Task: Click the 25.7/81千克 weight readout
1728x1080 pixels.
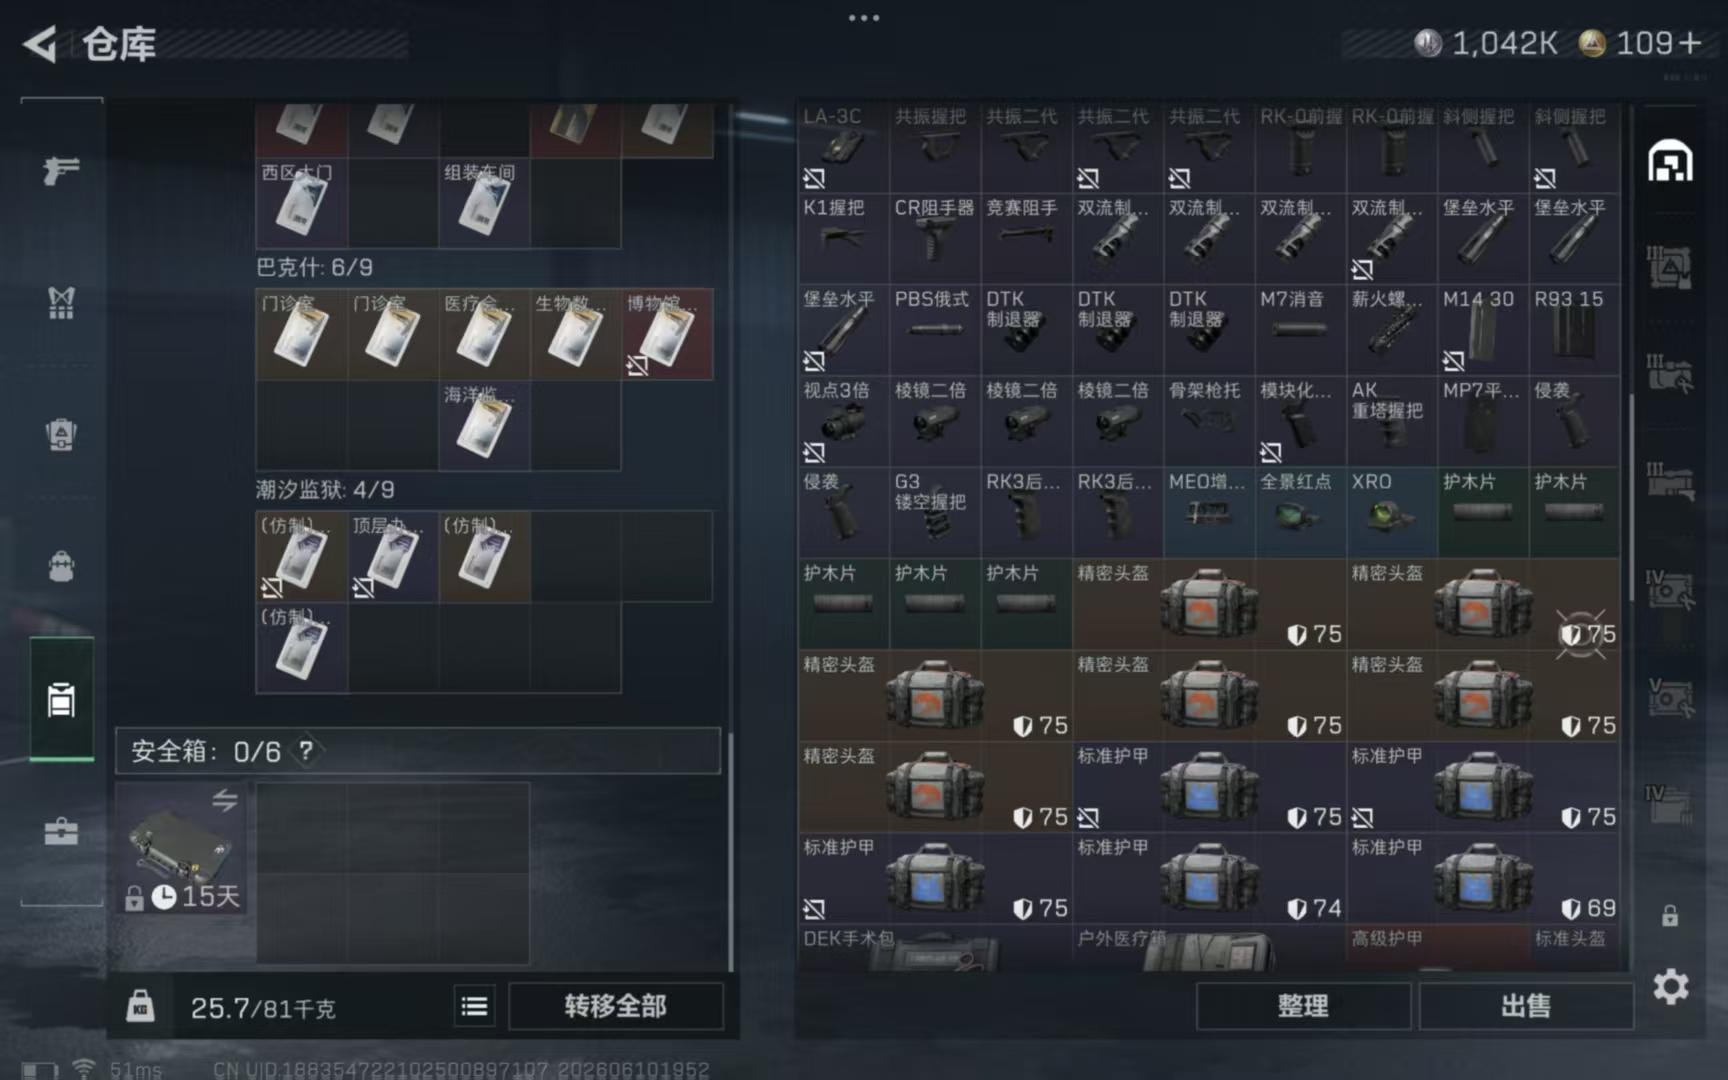Action: pyautogui.click(x=263, y=1007)
